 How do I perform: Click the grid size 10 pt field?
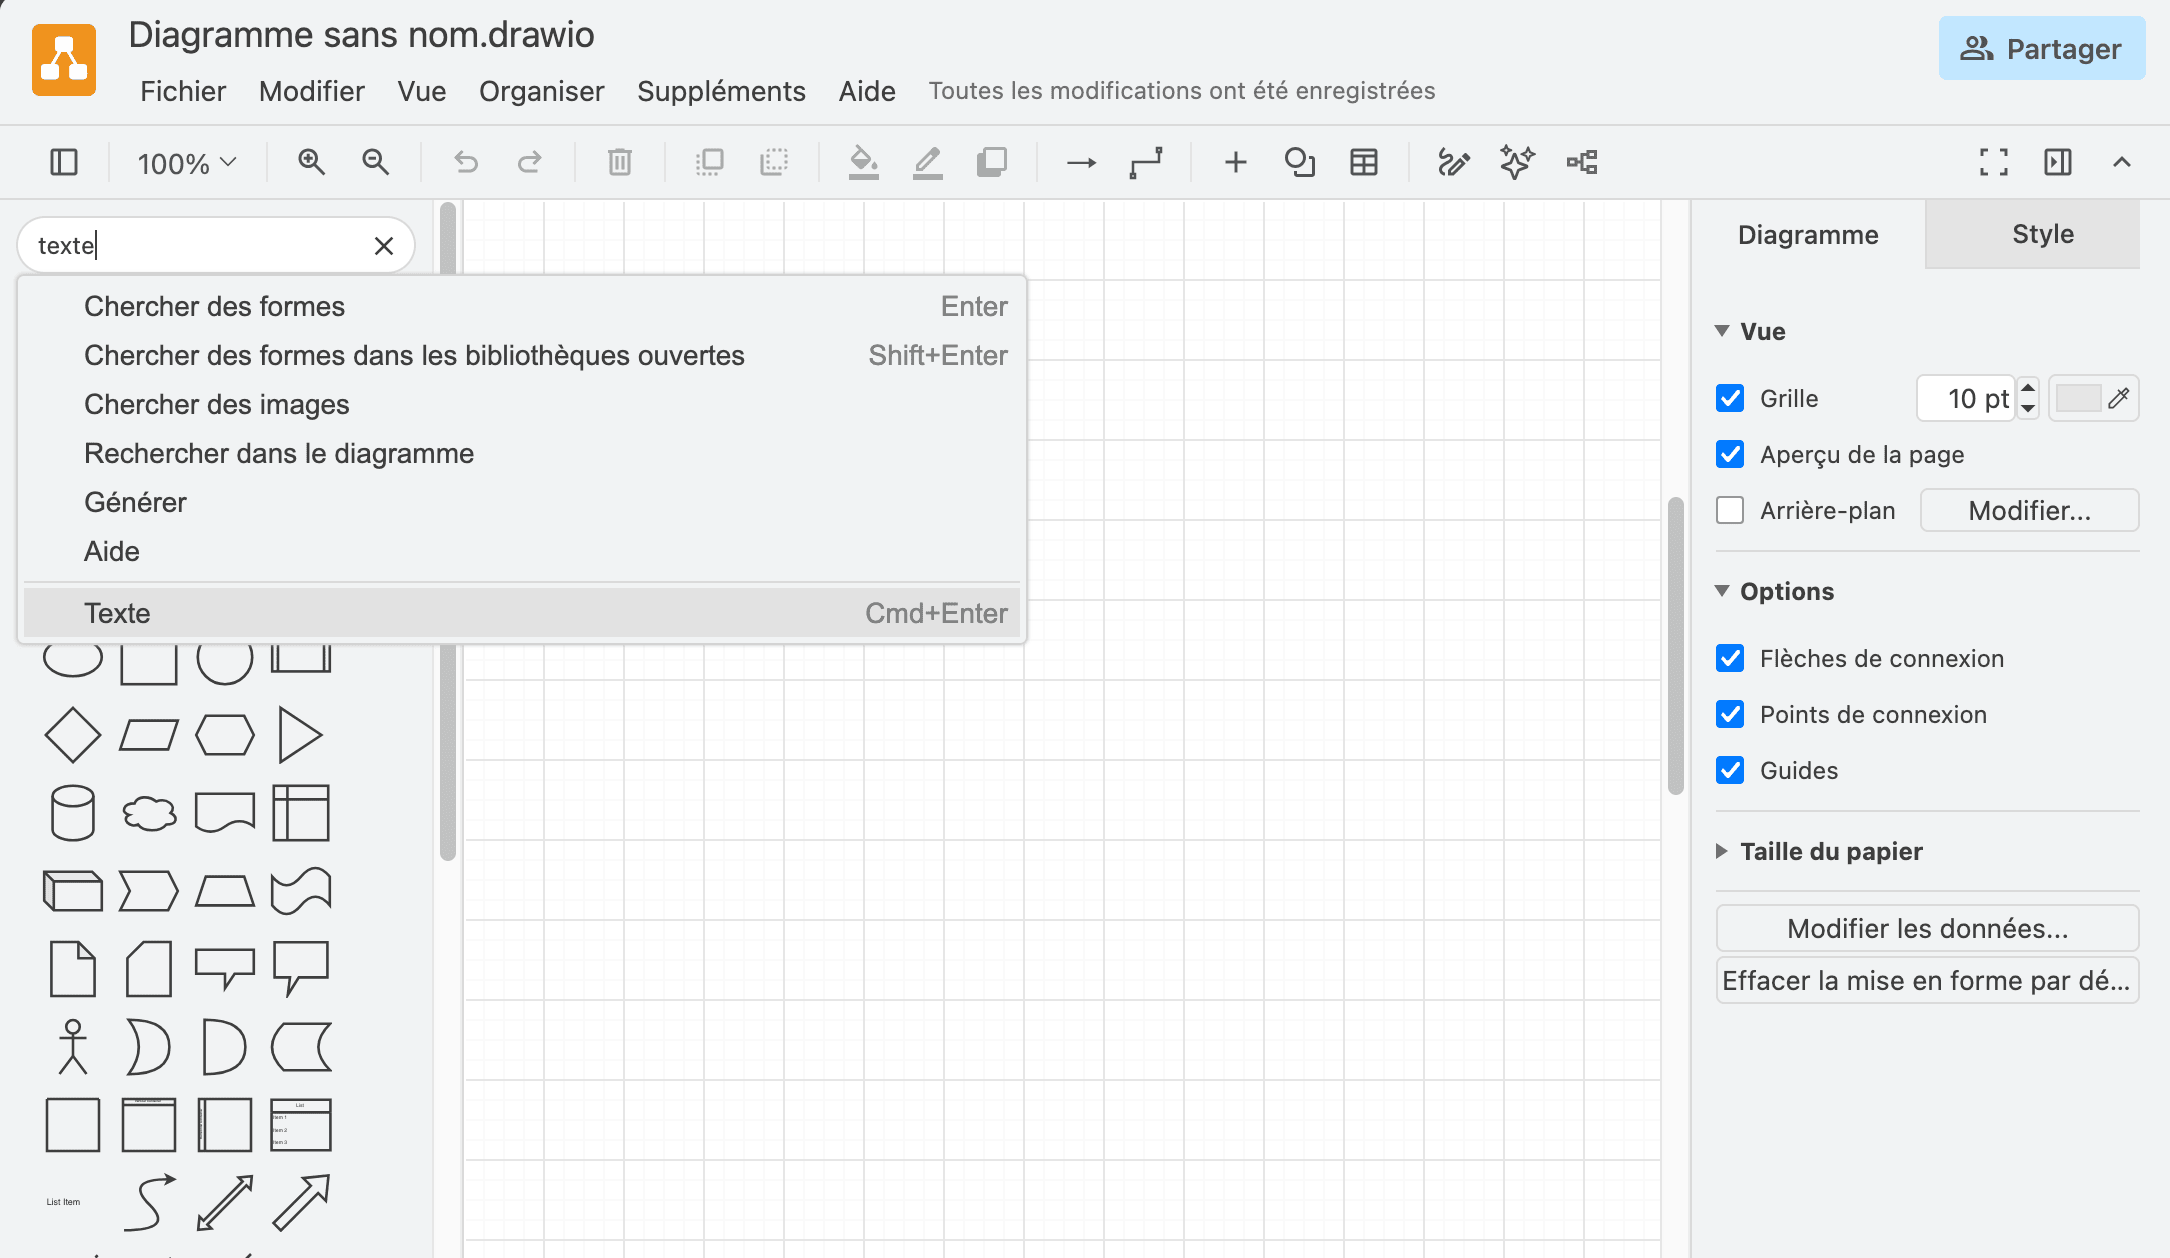click(x=1966, y=398)
